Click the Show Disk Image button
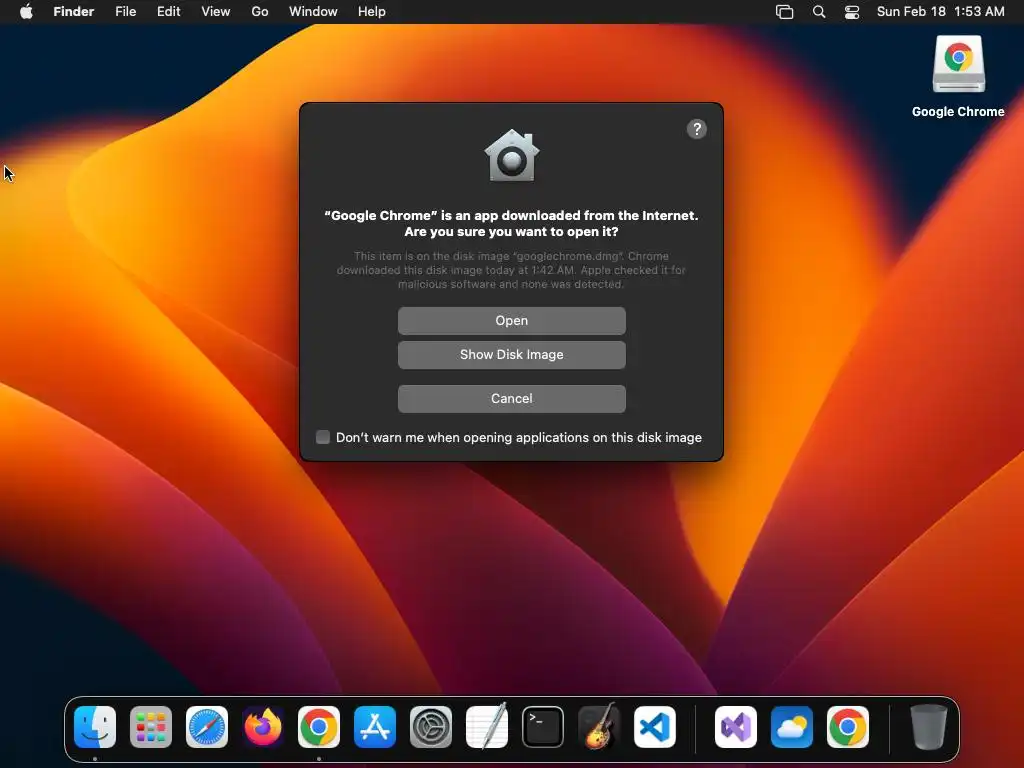The image size is (1024, 768). coord(512,355)
